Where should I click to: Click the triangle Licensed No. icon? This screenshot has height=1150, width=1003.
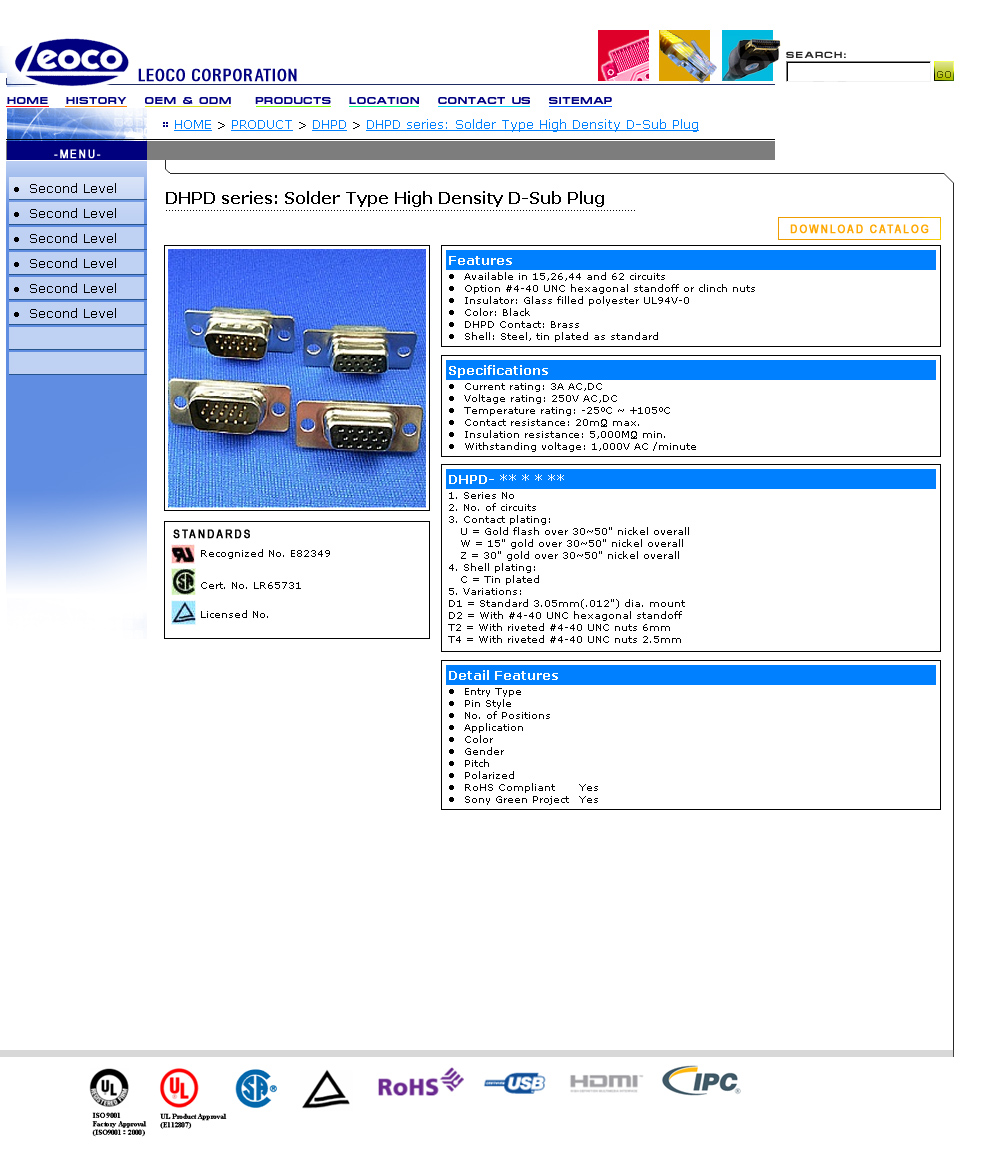(183, 613)
